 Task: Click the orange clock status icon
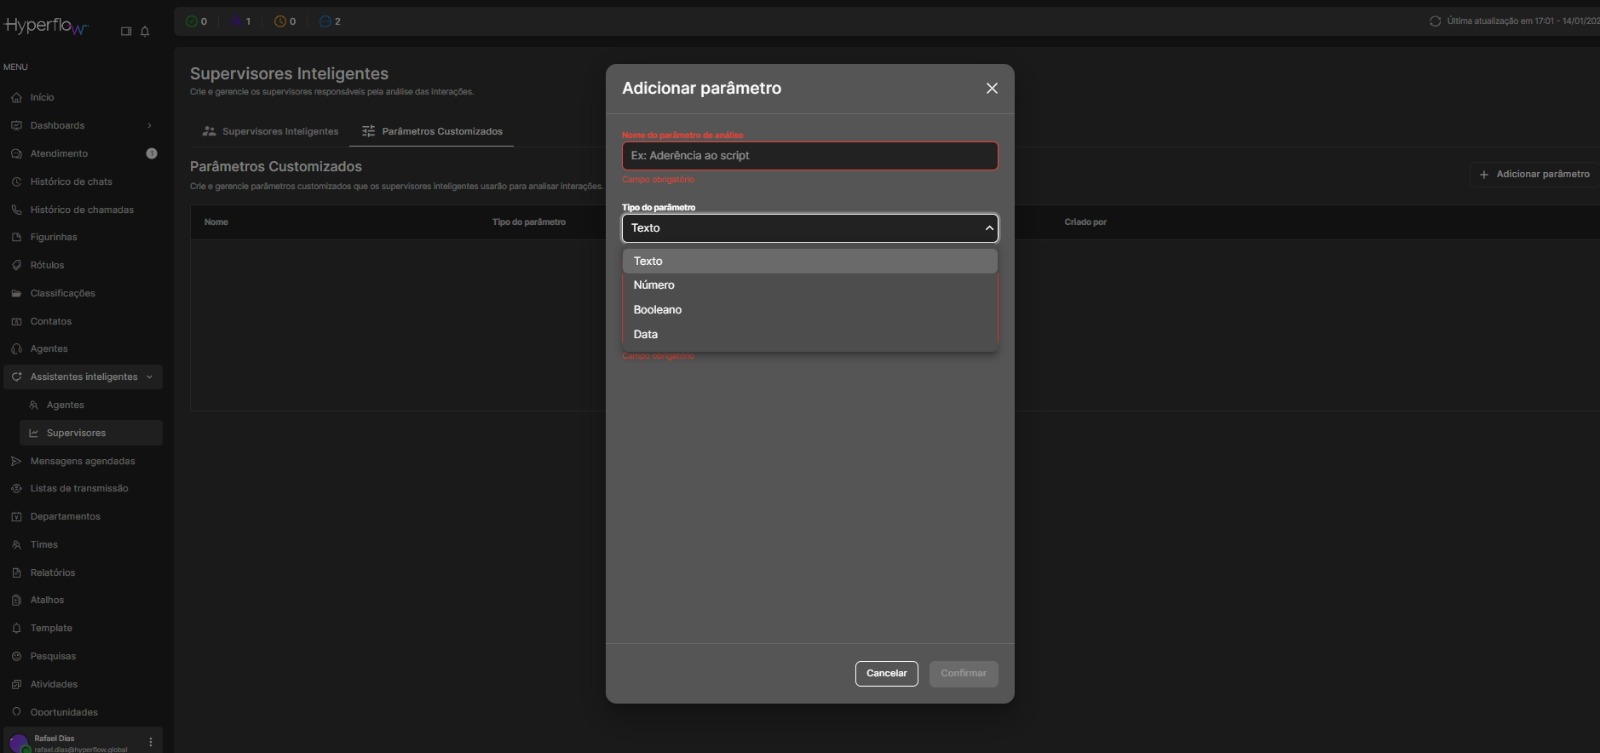point(280,21)
